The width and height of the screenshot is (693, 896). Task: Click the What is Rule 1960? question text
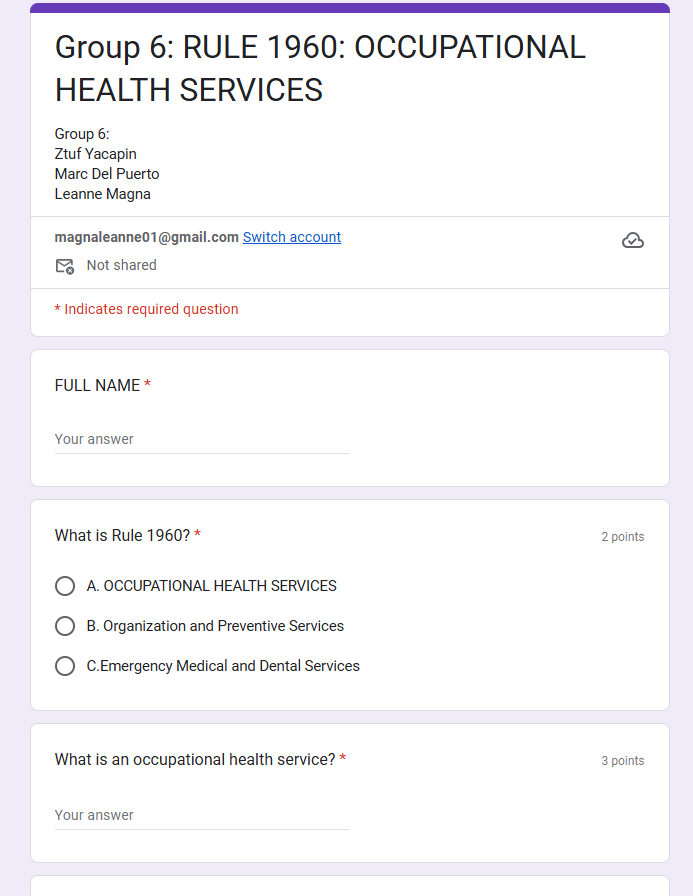[x=122, y=536]
